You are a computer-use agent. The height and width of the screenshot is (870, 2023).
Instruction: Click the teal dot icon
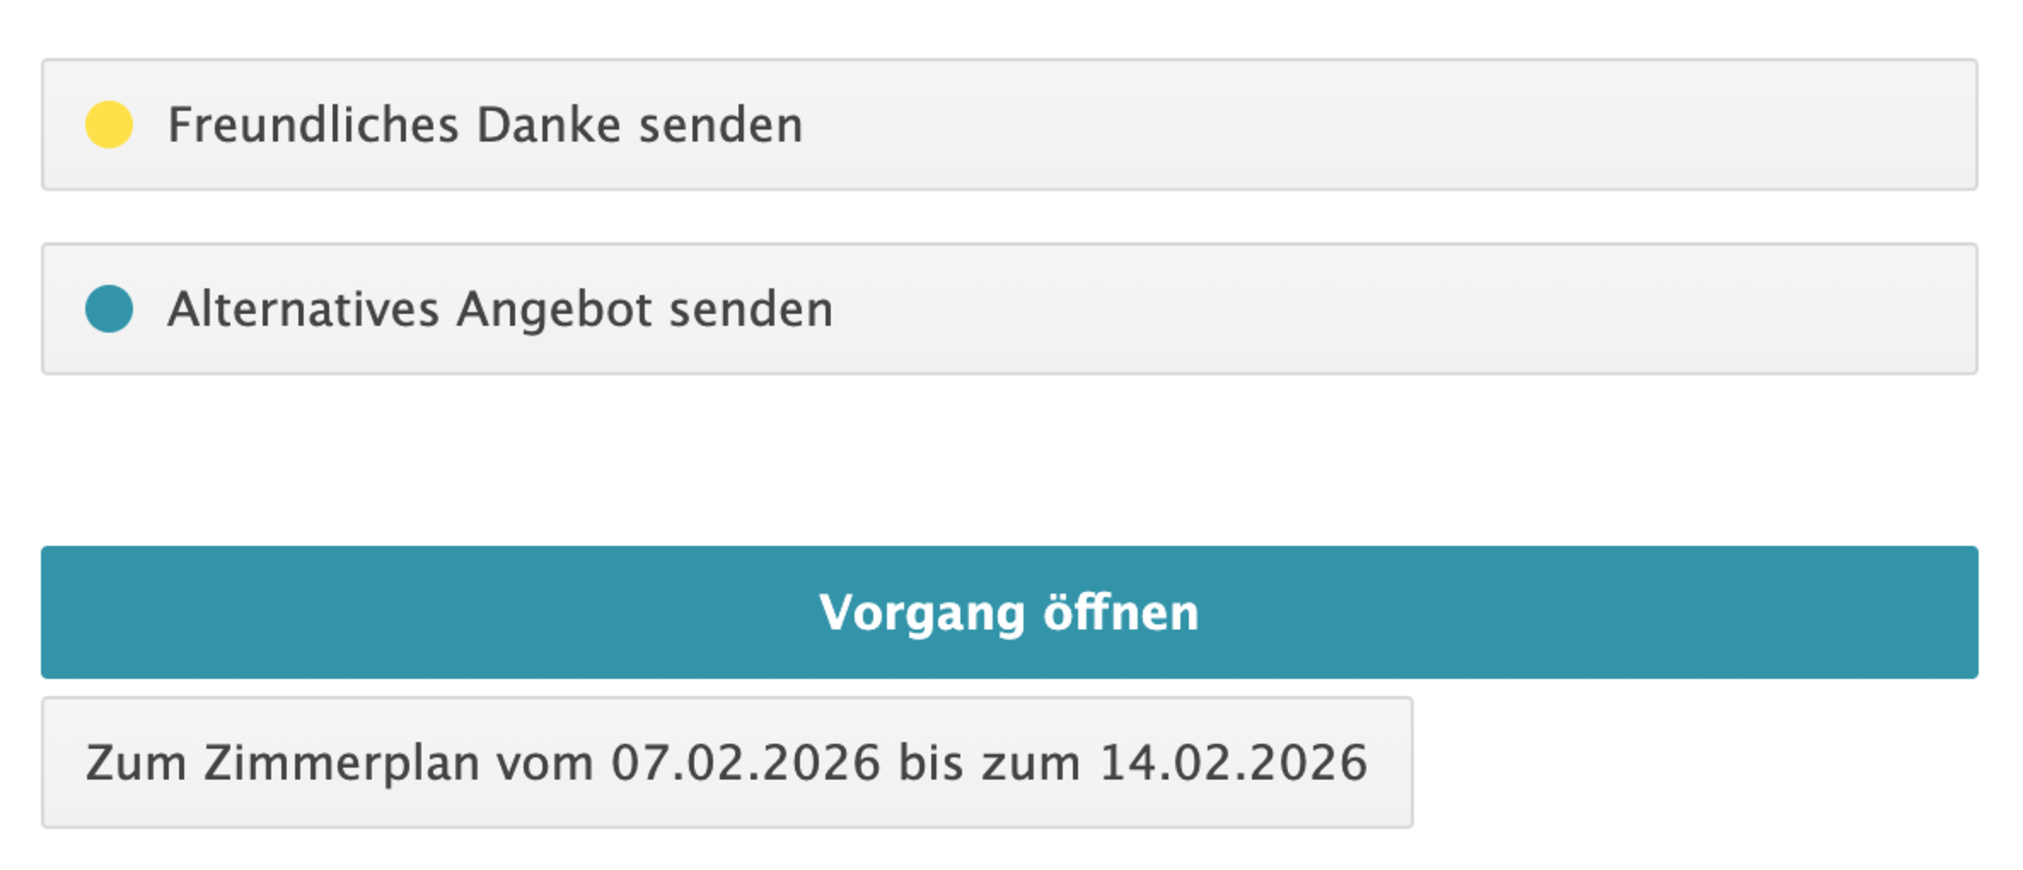109,309
